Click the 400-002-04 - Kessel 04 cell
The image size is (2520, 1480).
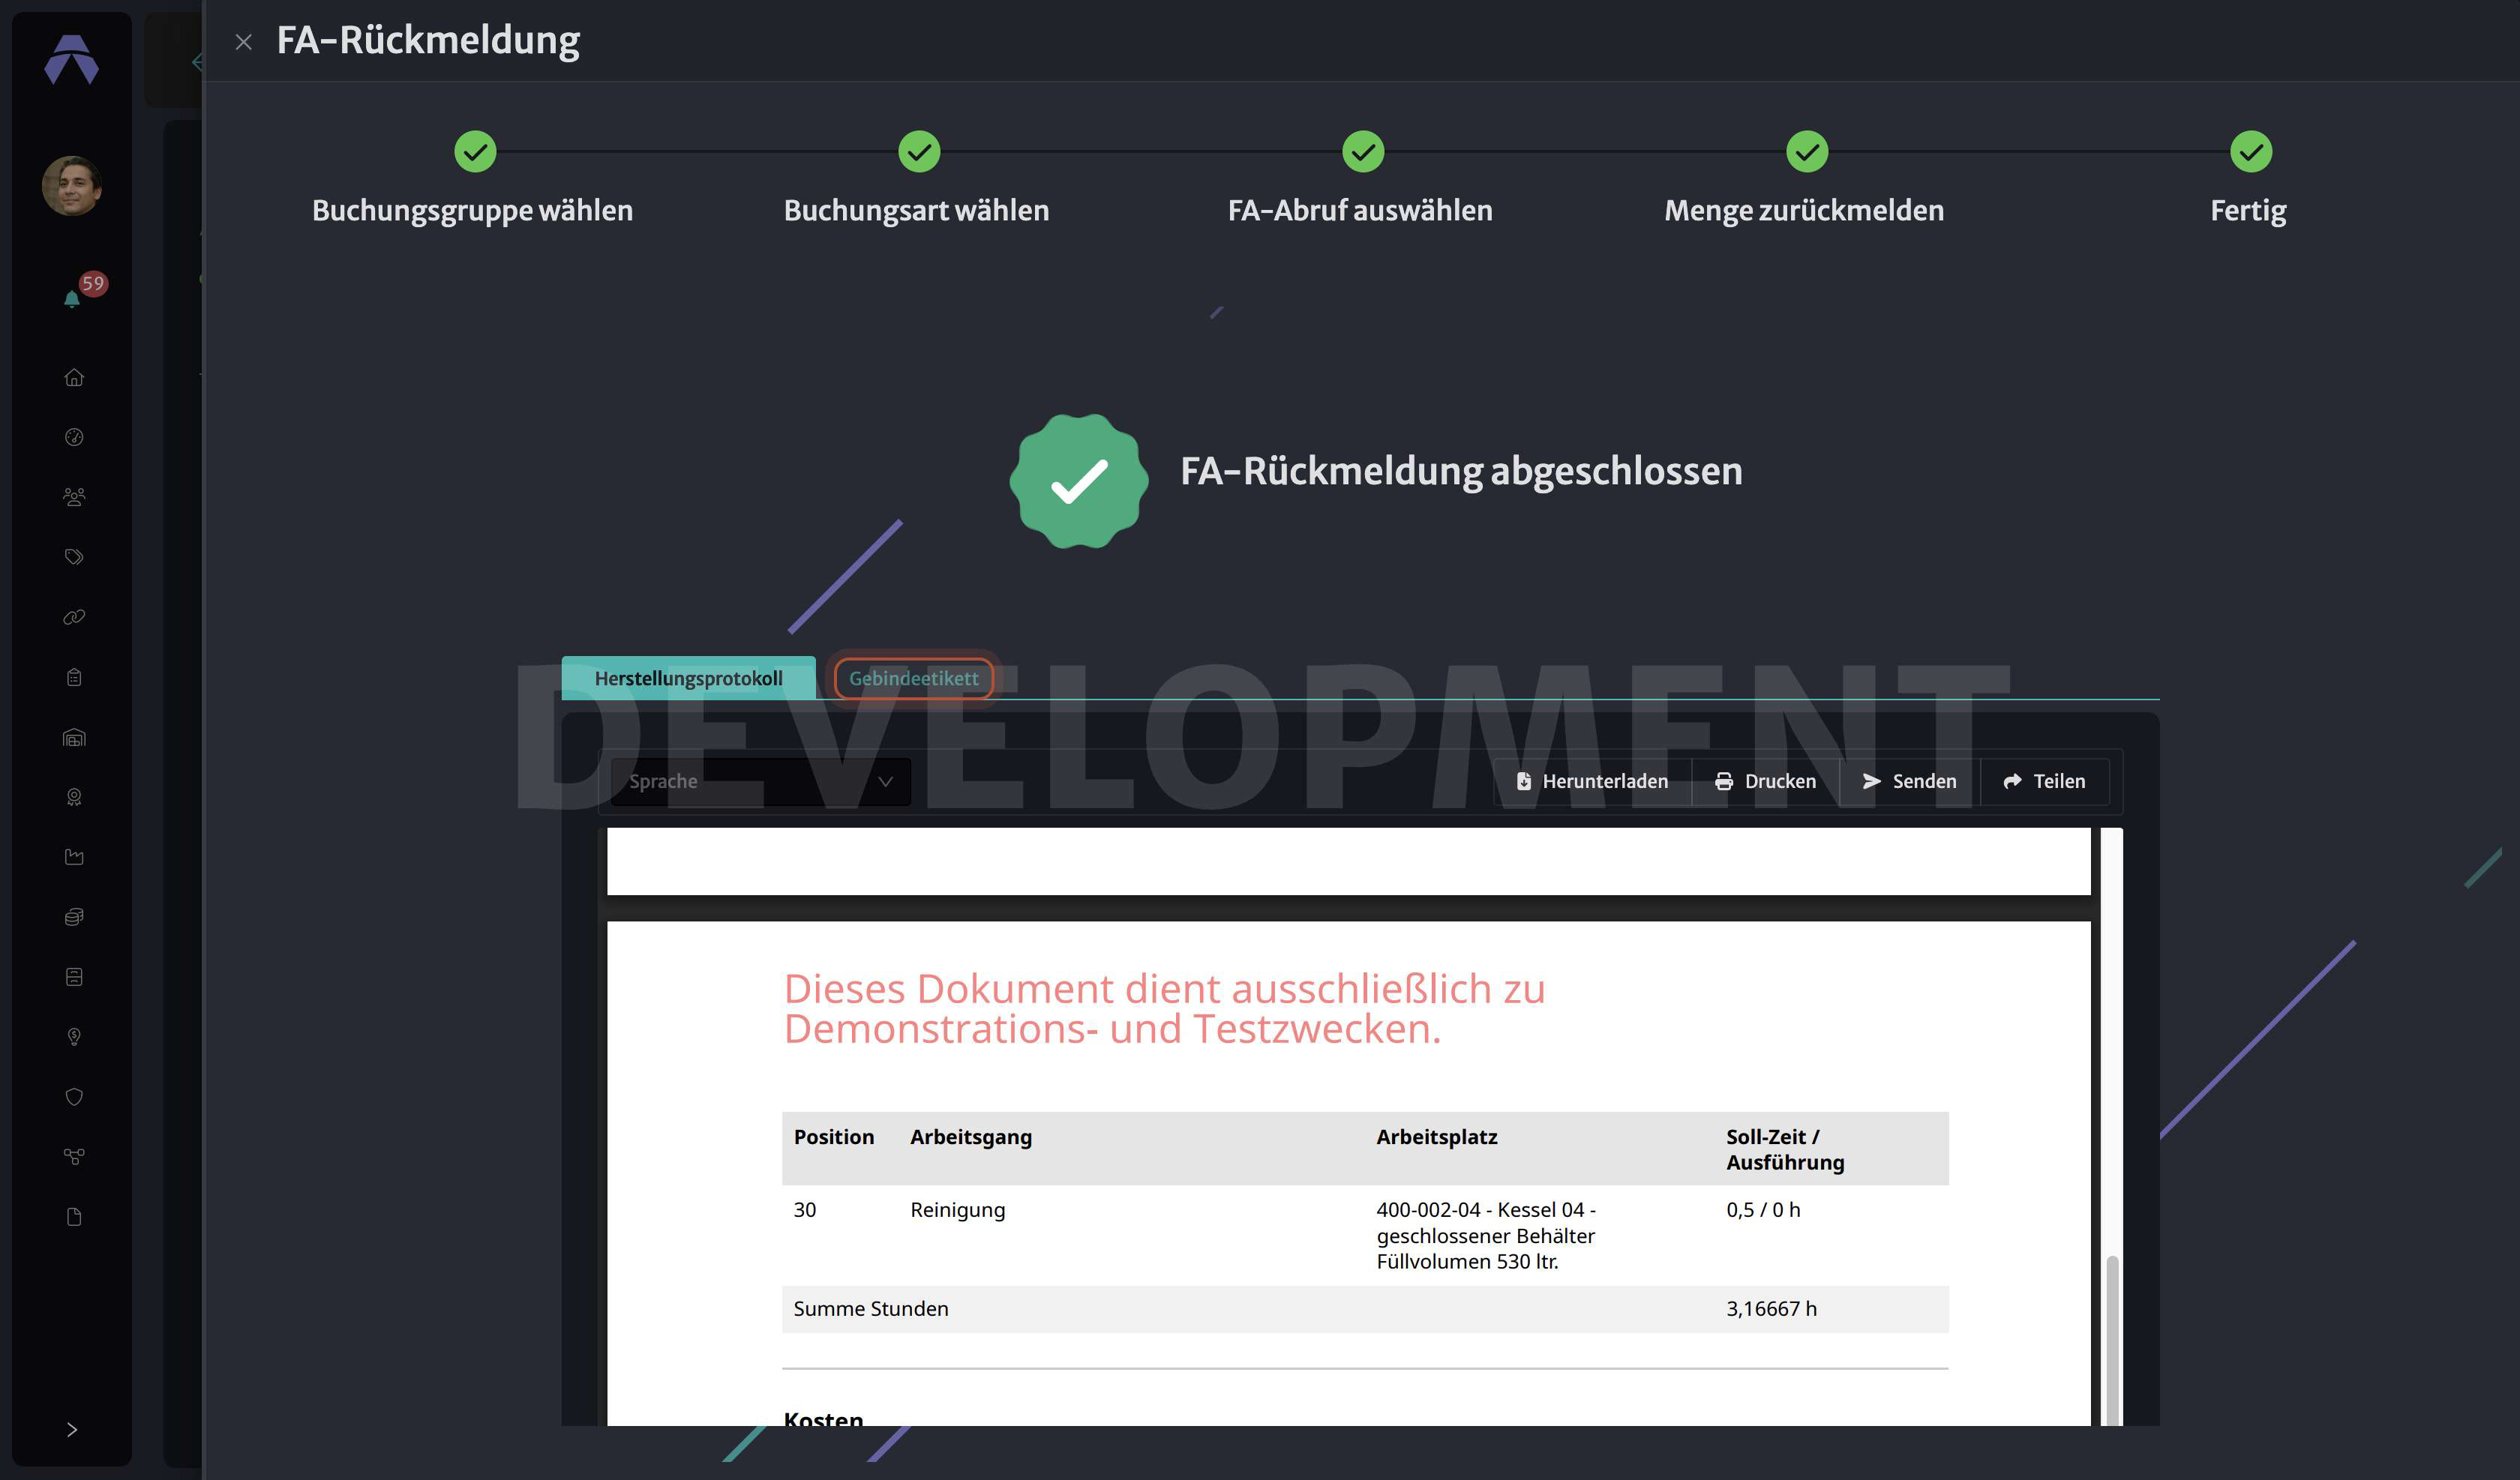(1486, 1235)
